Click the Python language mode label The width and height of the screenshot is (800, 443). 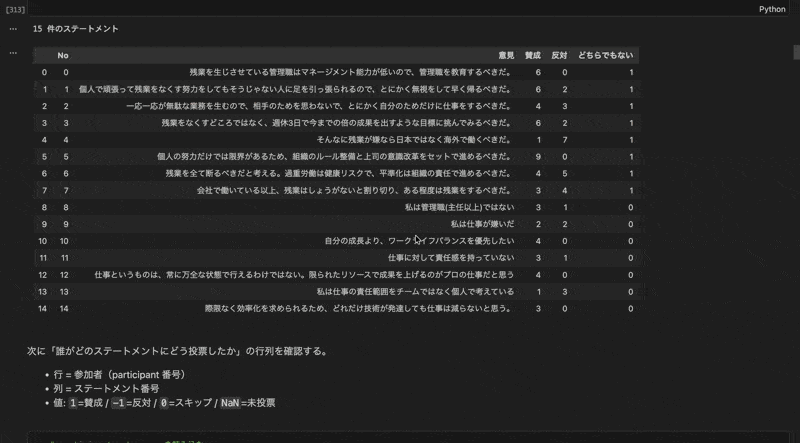click(772, 9)
